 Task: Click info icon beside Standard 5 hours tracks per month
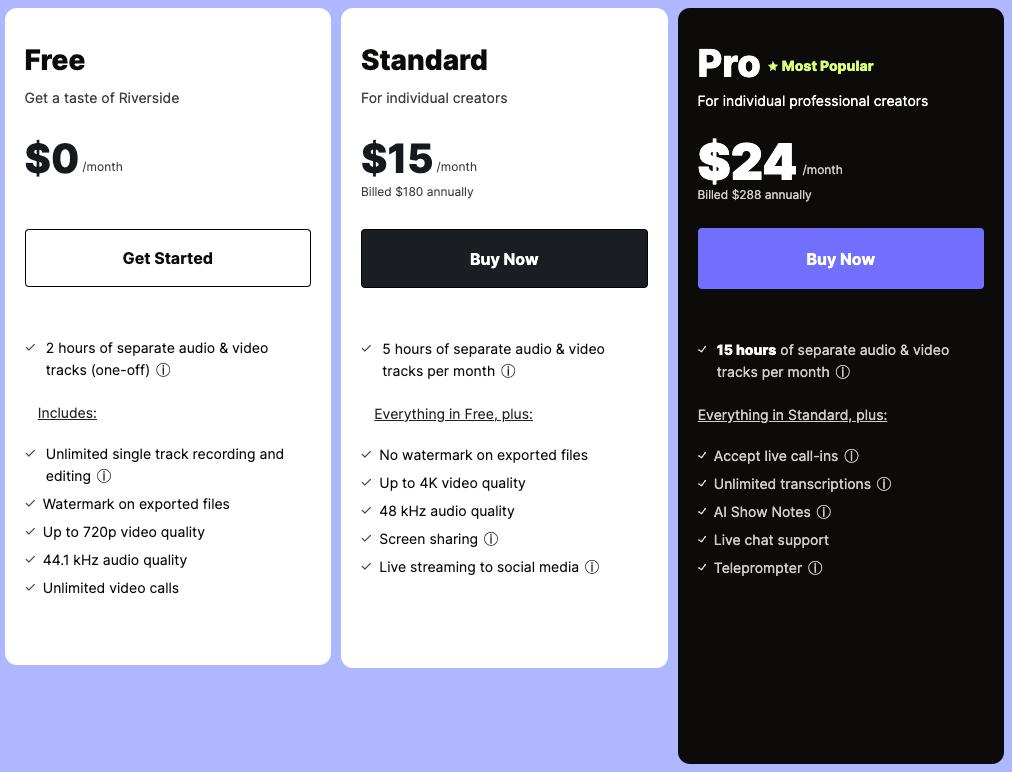508,371
